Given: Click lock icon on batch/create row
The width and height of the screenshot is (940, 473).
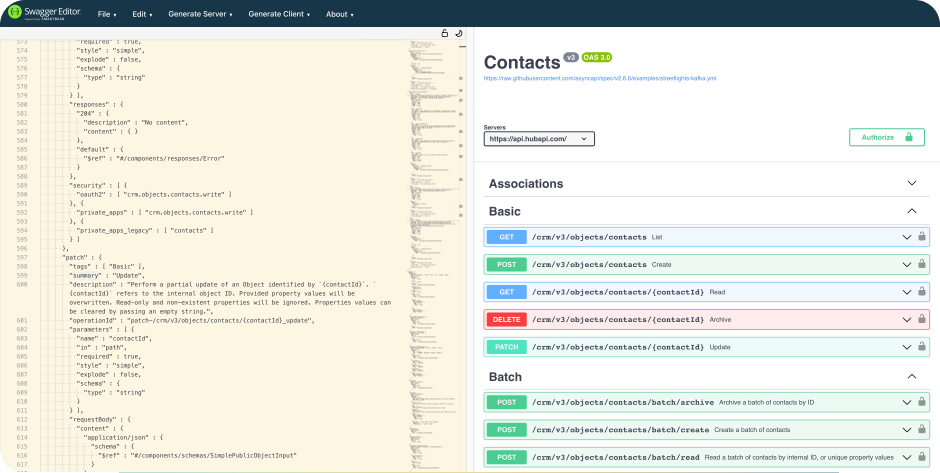Looking at the screenshot, I should (922, 429).
